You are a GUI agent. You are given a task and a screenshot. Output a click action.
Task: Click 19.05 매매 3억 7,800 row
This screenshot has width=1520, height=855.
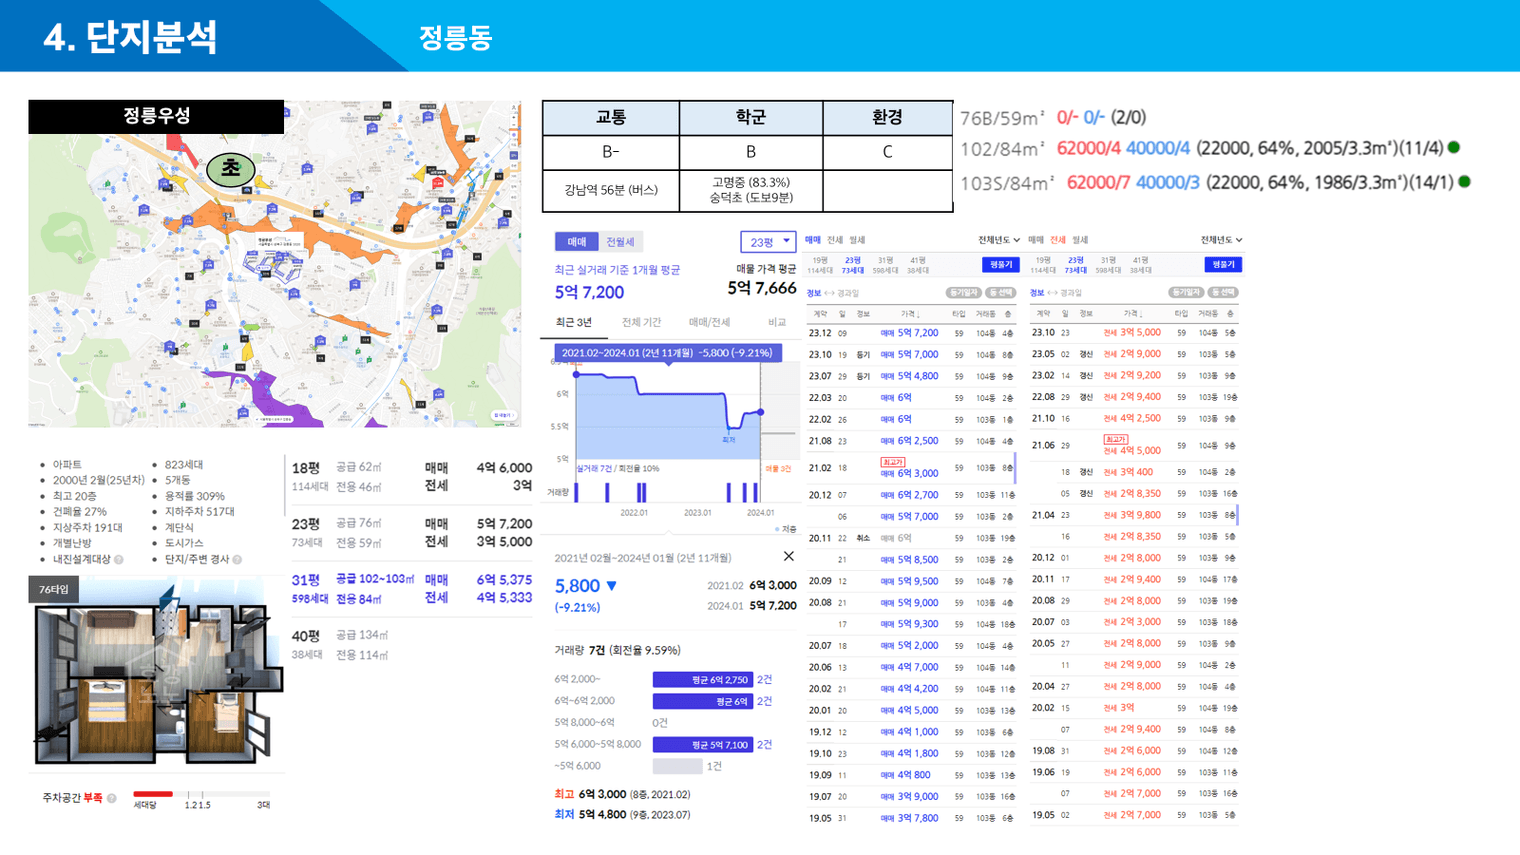point(911,818)
